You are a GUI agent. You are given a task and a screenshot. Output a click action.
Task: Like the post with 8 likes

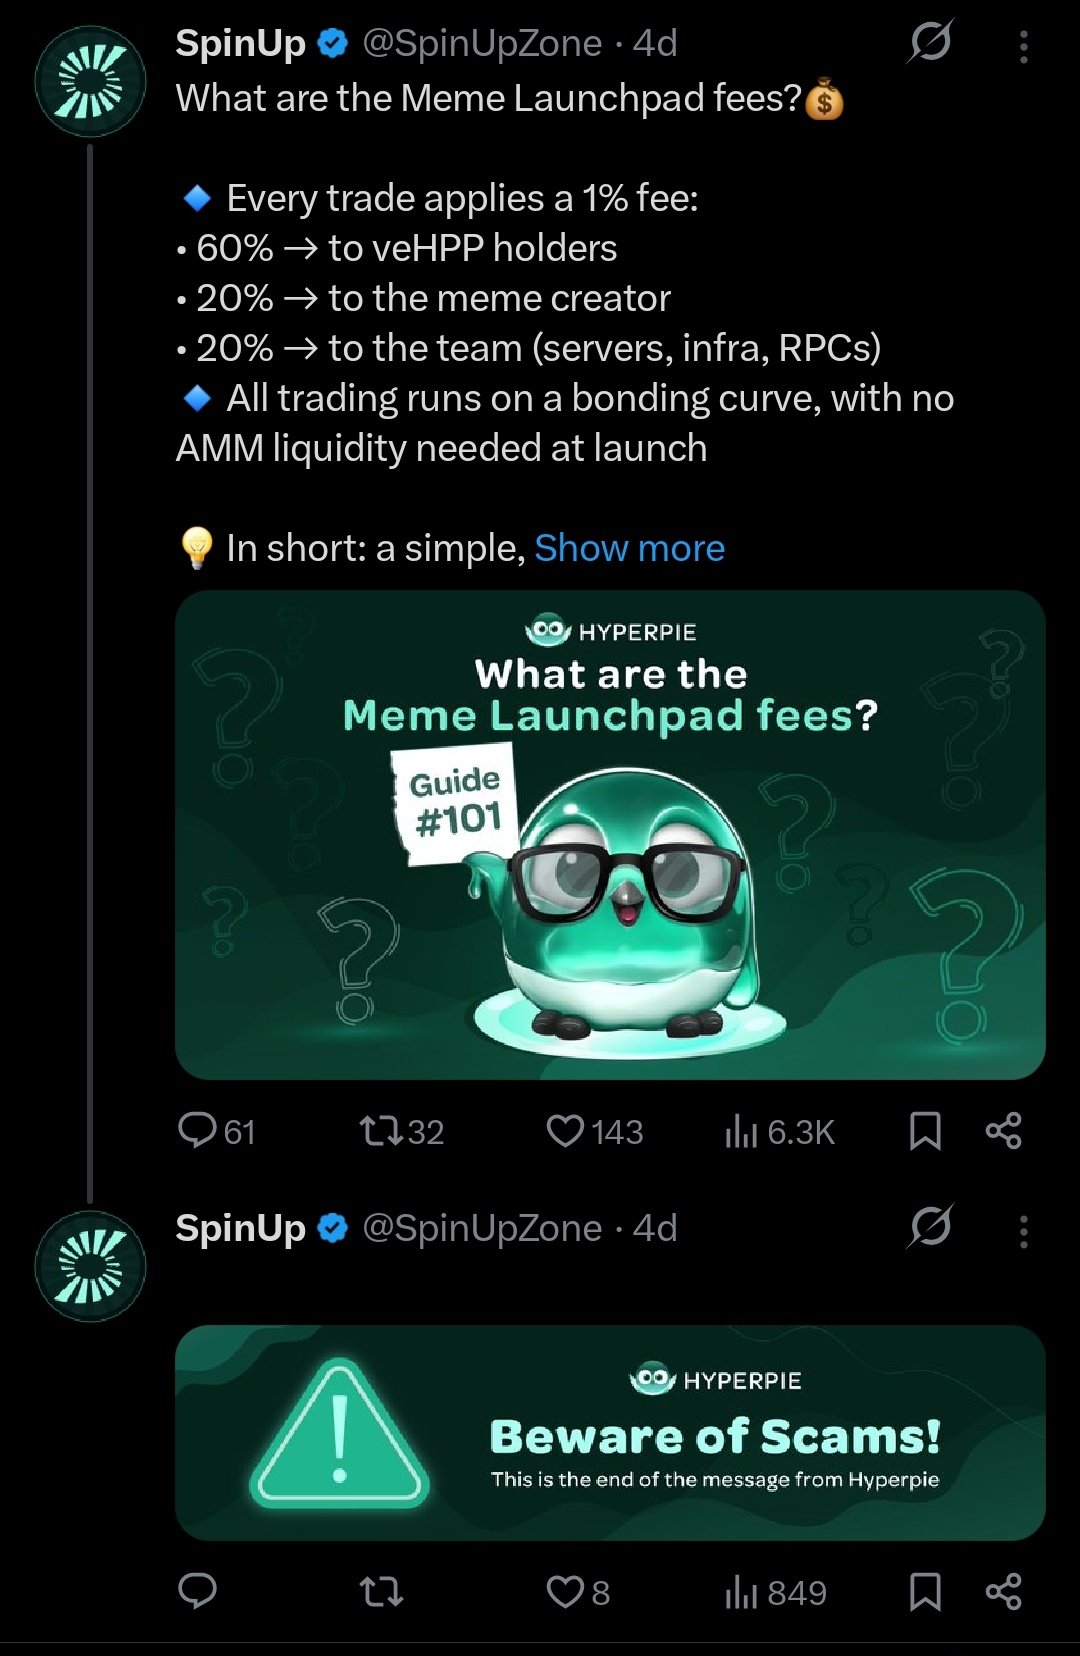pyautogui.click(x=566, y=1591)
